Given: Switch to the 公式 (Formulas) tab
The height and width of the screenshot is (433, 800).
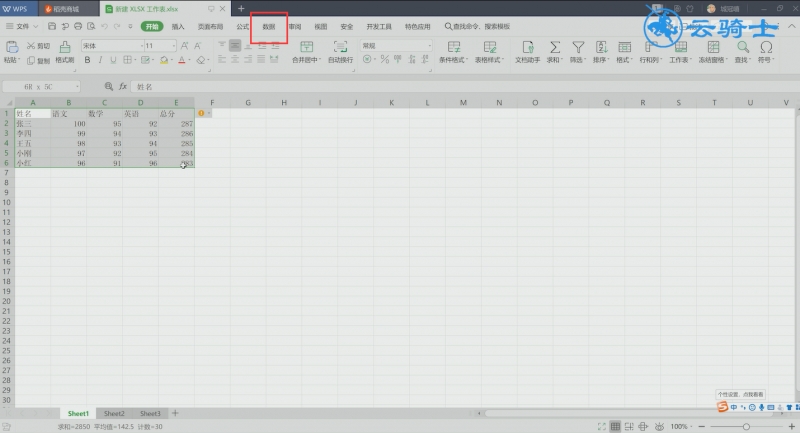Looking at the screenshot, I should pyautogui.click(x=242, y=27).
